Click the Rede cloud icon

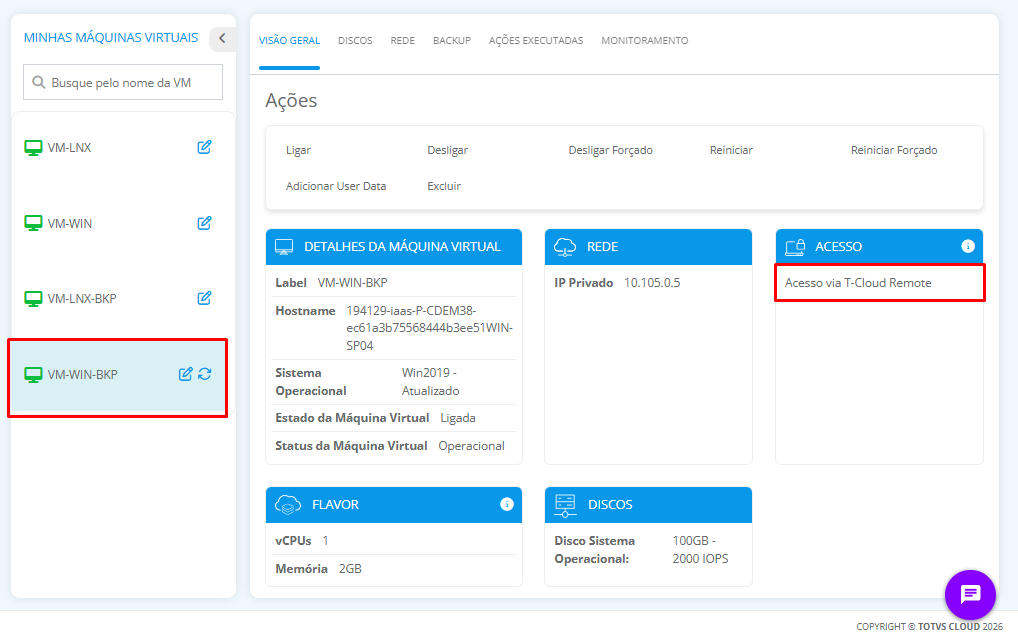565,247
